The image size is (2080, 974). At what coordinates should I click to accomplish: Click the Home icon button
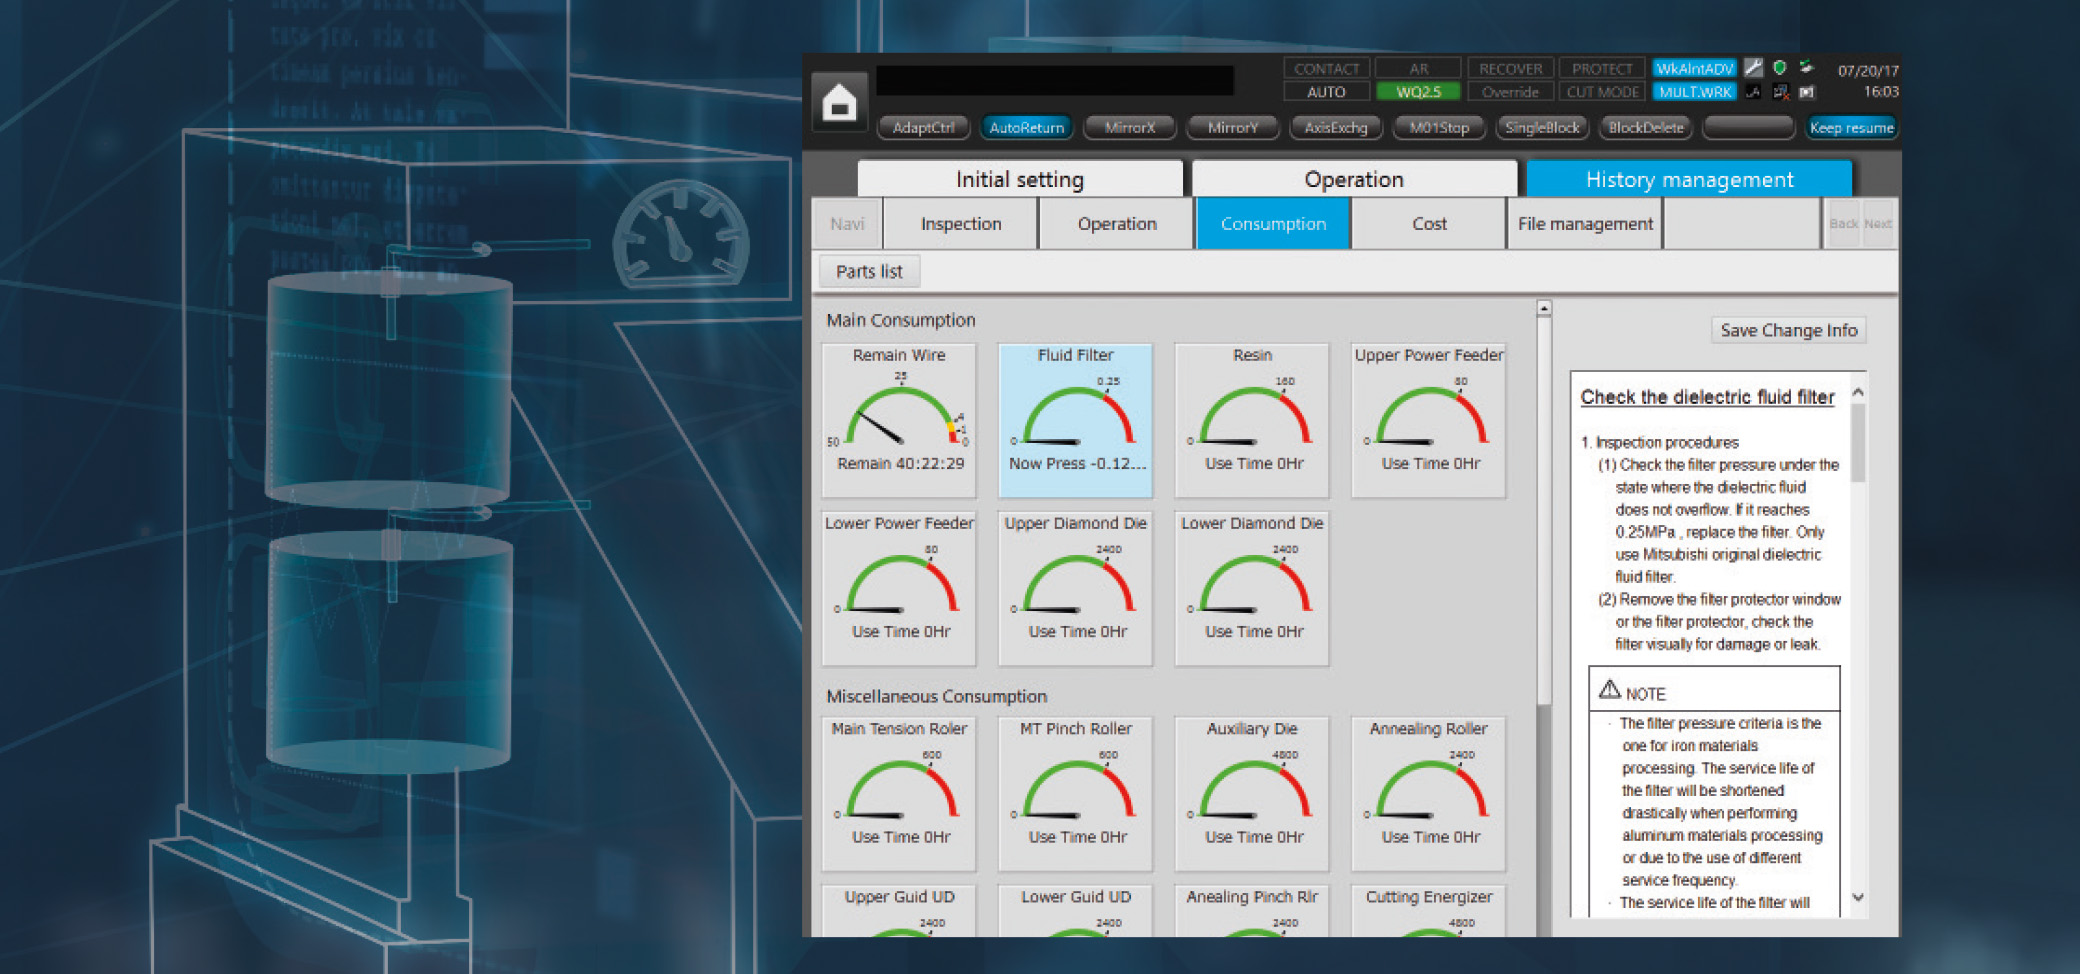tap(839, 102)
